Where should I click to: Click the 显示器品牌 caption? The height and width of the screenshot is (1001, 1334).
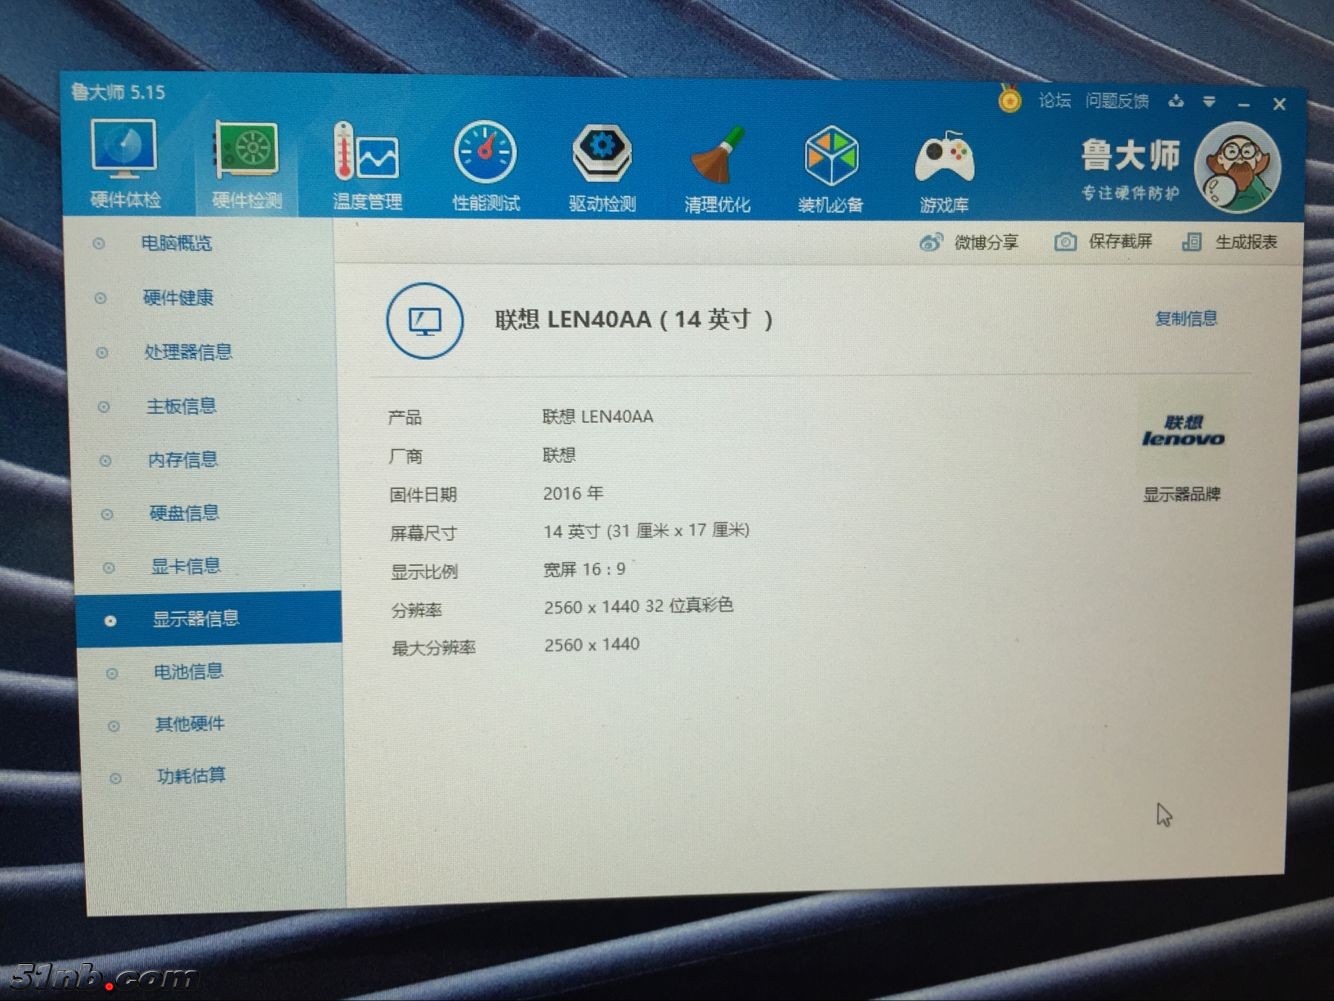(1182, 494)
